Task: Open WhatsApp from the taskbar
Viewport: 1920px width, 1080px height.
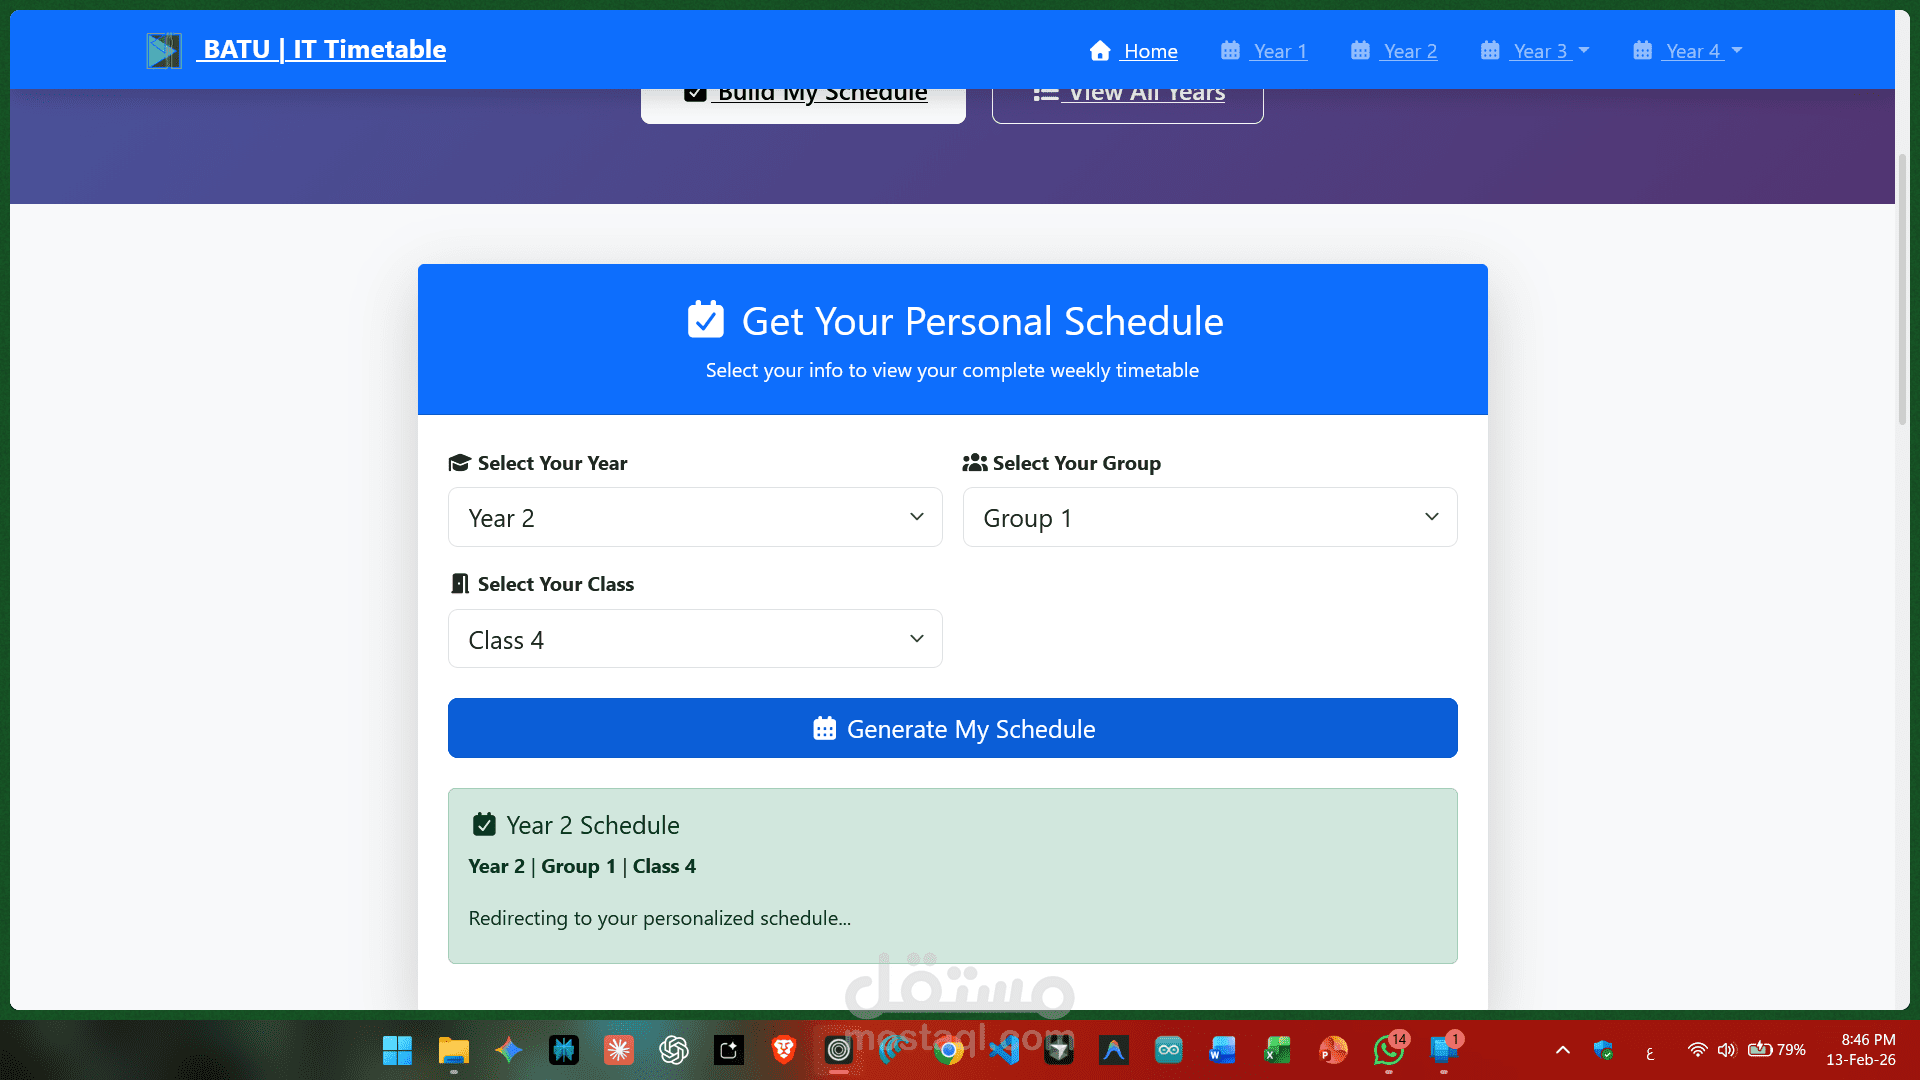Action: tap(1388, 1050)
